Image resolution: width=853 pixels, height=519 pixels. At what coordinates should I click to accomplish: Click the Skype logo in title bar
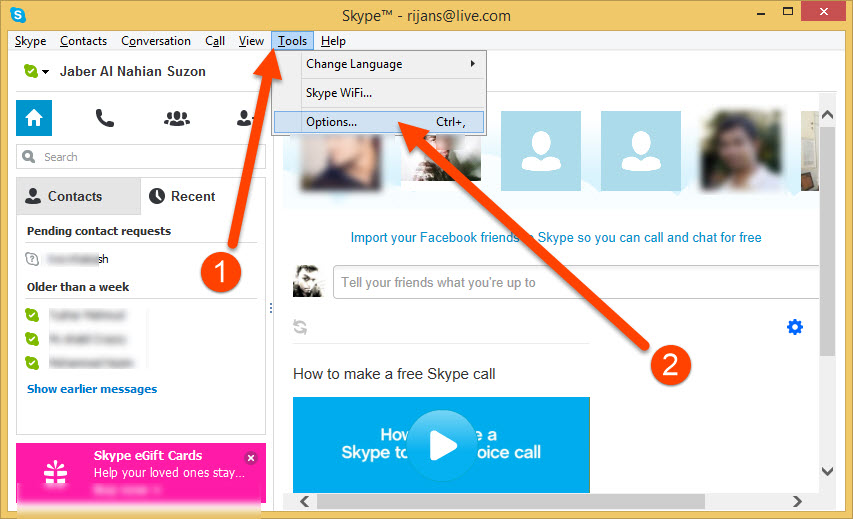click(x=18, y=15)
